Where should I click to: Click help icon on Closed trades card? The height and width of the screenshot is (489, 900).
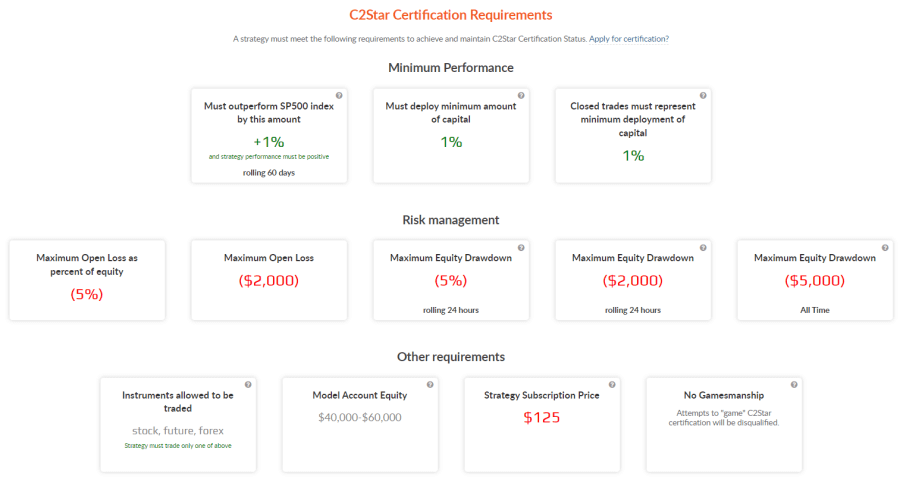click(x=703, y=95)
